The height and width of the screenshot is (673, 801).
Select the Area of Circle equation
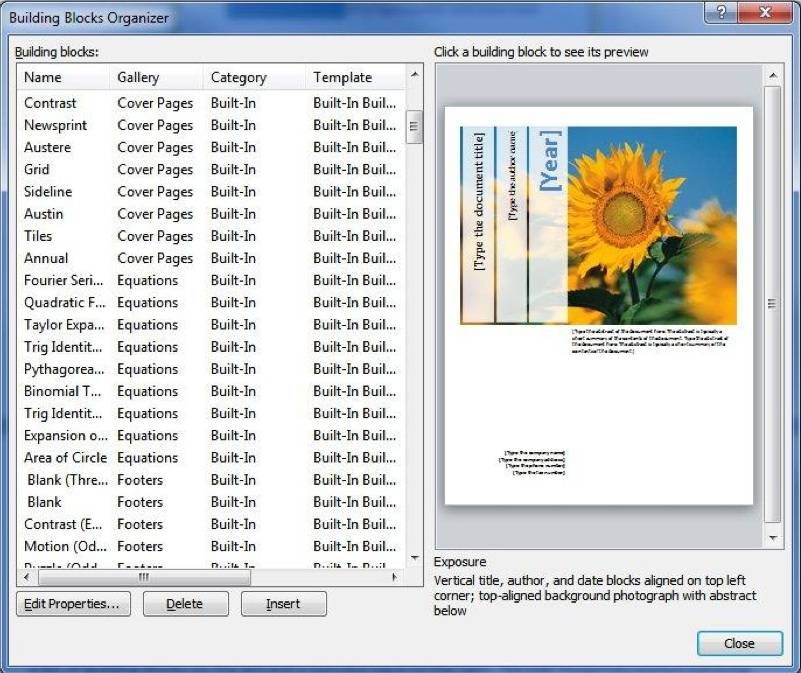click(211, 458)
